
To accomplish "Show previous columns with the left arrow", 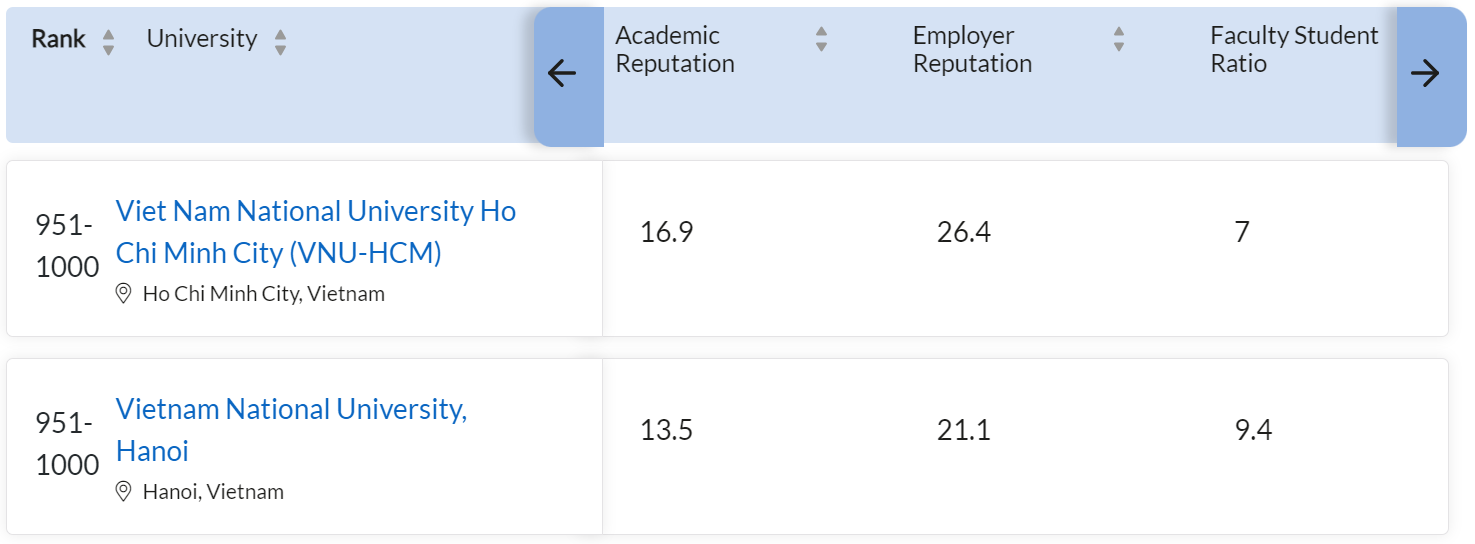I will tap(563, 74).
